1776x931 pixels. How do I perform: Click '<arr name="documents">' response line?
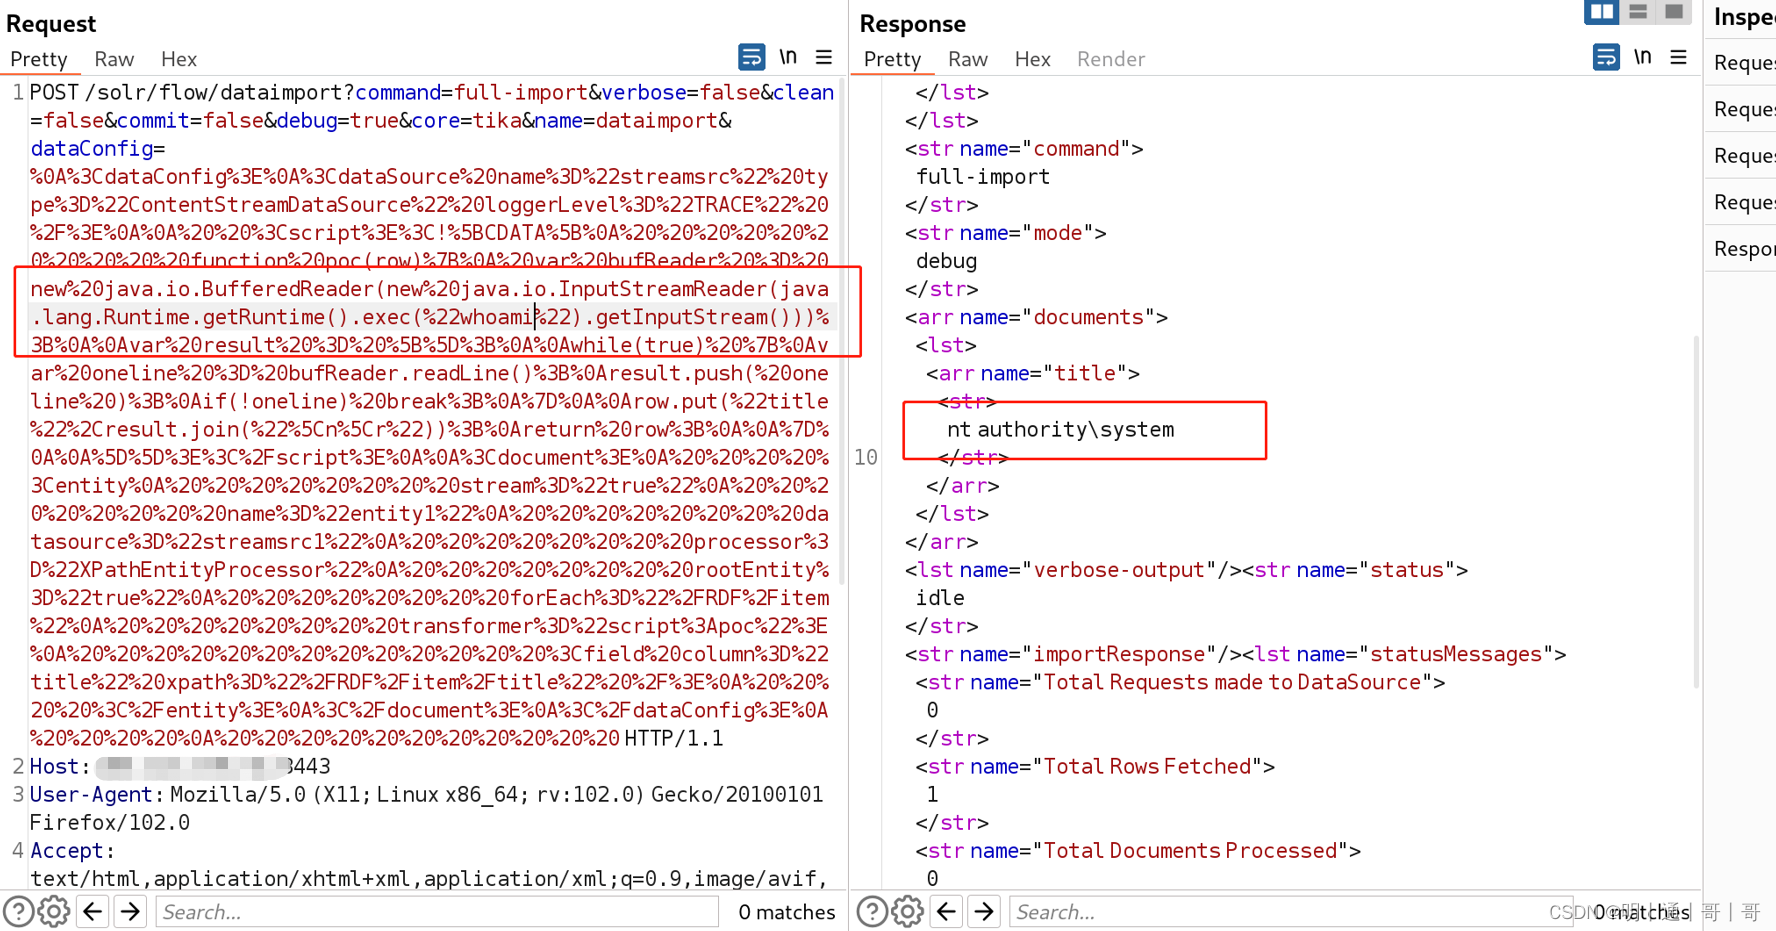pyautogui.click(x=1036, y=317)
